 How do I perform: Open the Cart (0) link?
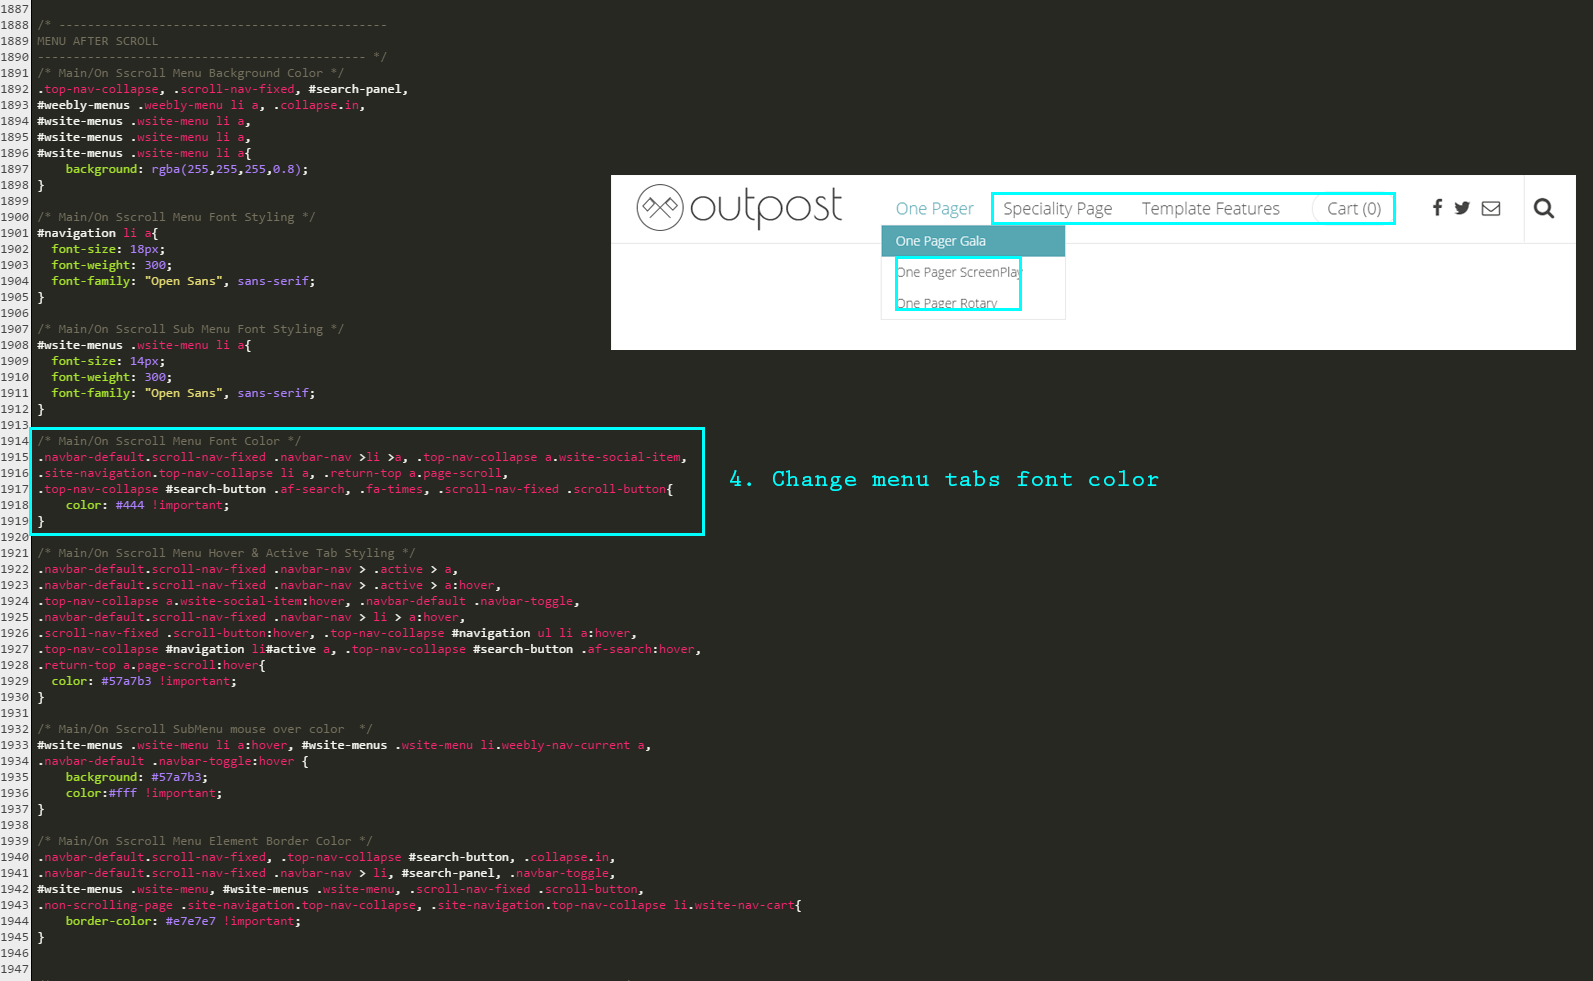(x=1353, y=209)
